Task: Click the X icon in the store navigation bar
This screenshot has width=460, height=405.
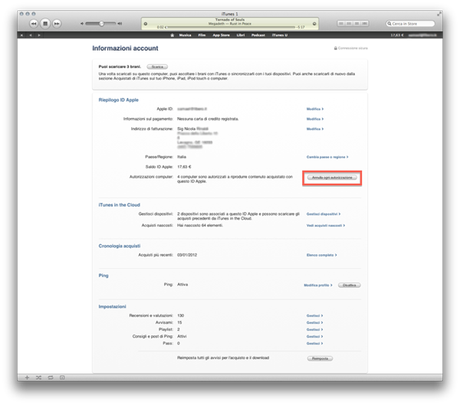Action: (x=22, y=35)
